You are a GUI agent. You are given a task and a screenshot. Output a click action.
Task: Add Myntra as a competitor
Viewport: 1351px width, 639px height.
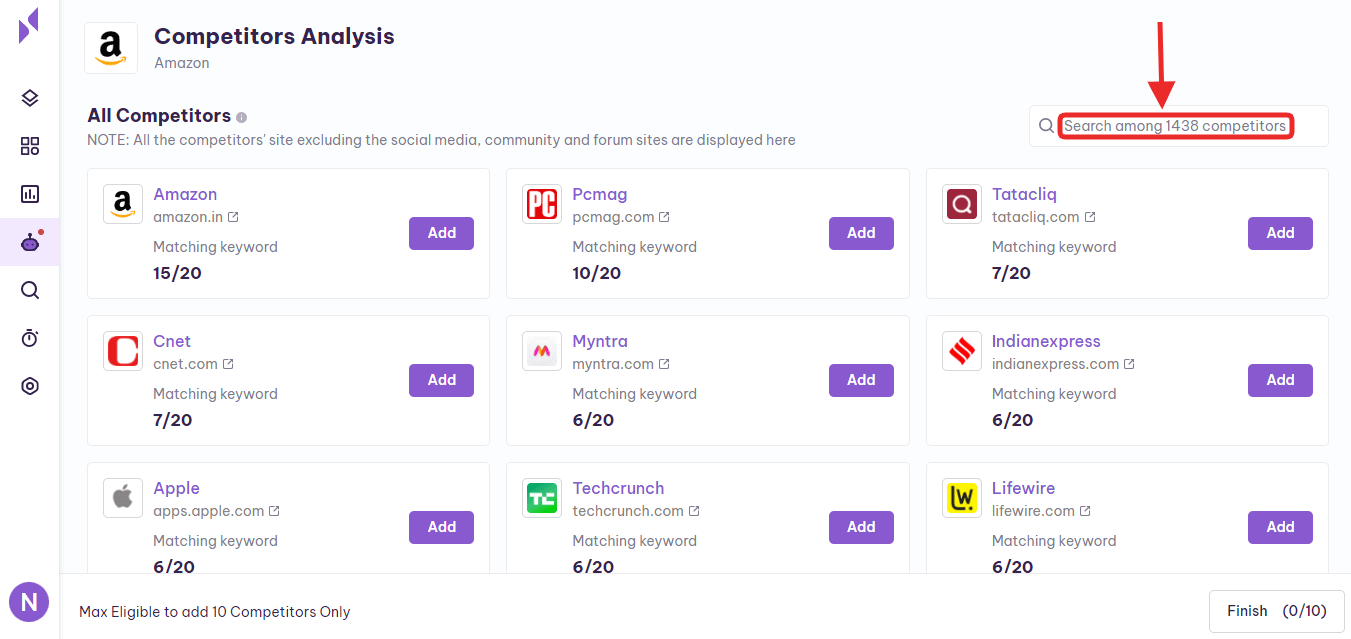tap(860, 380)
